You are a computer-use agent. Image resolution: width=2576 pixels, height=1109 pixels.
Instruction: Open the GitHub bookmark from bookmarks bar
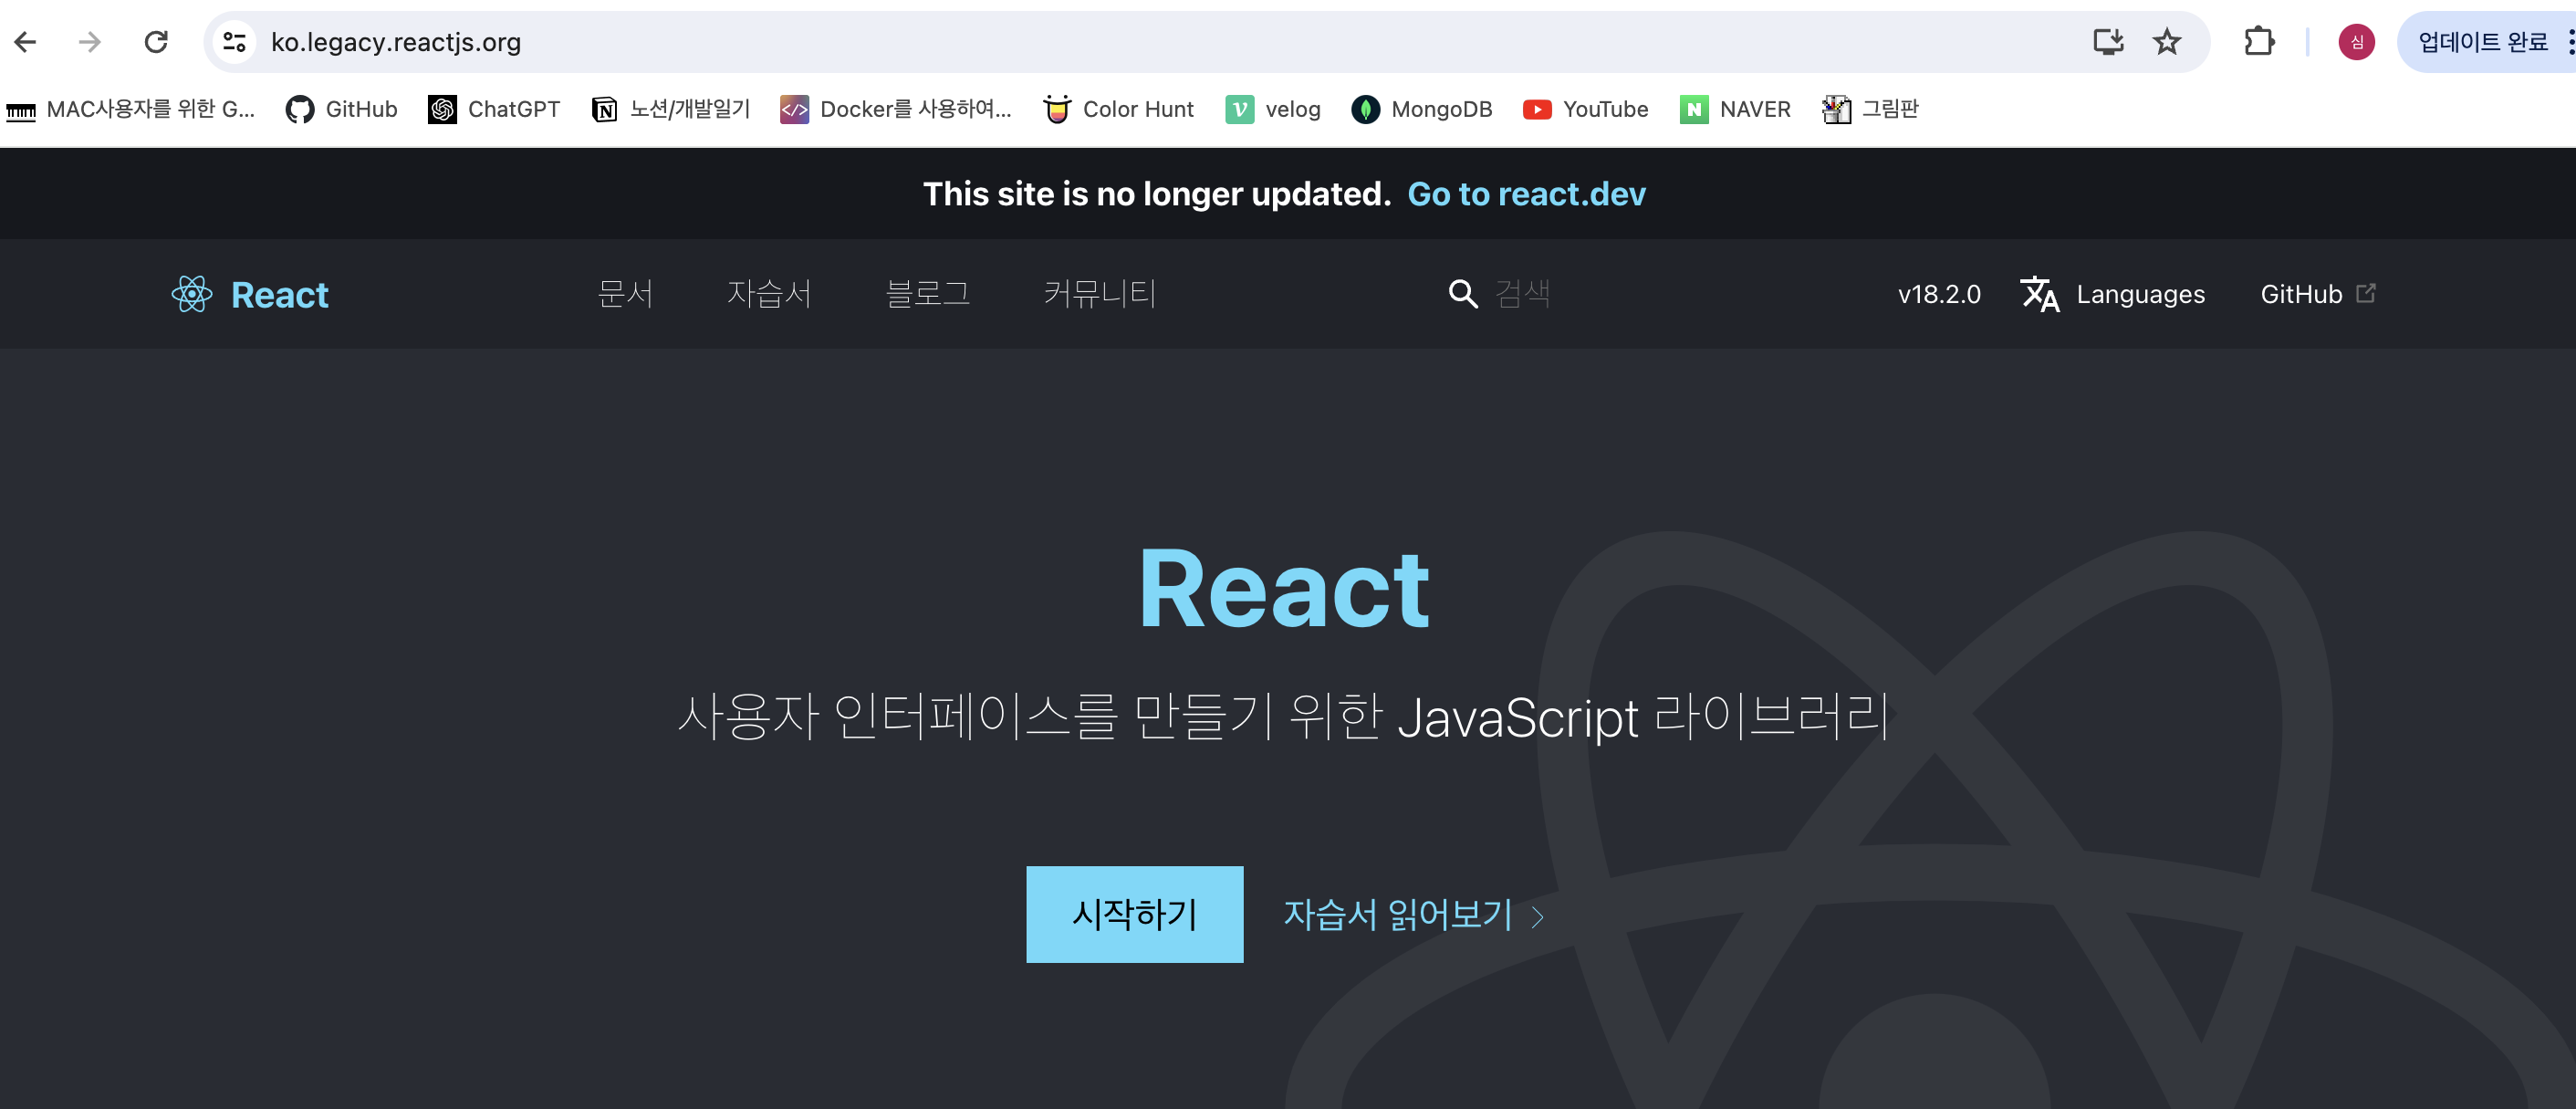[x=341, y=110]
